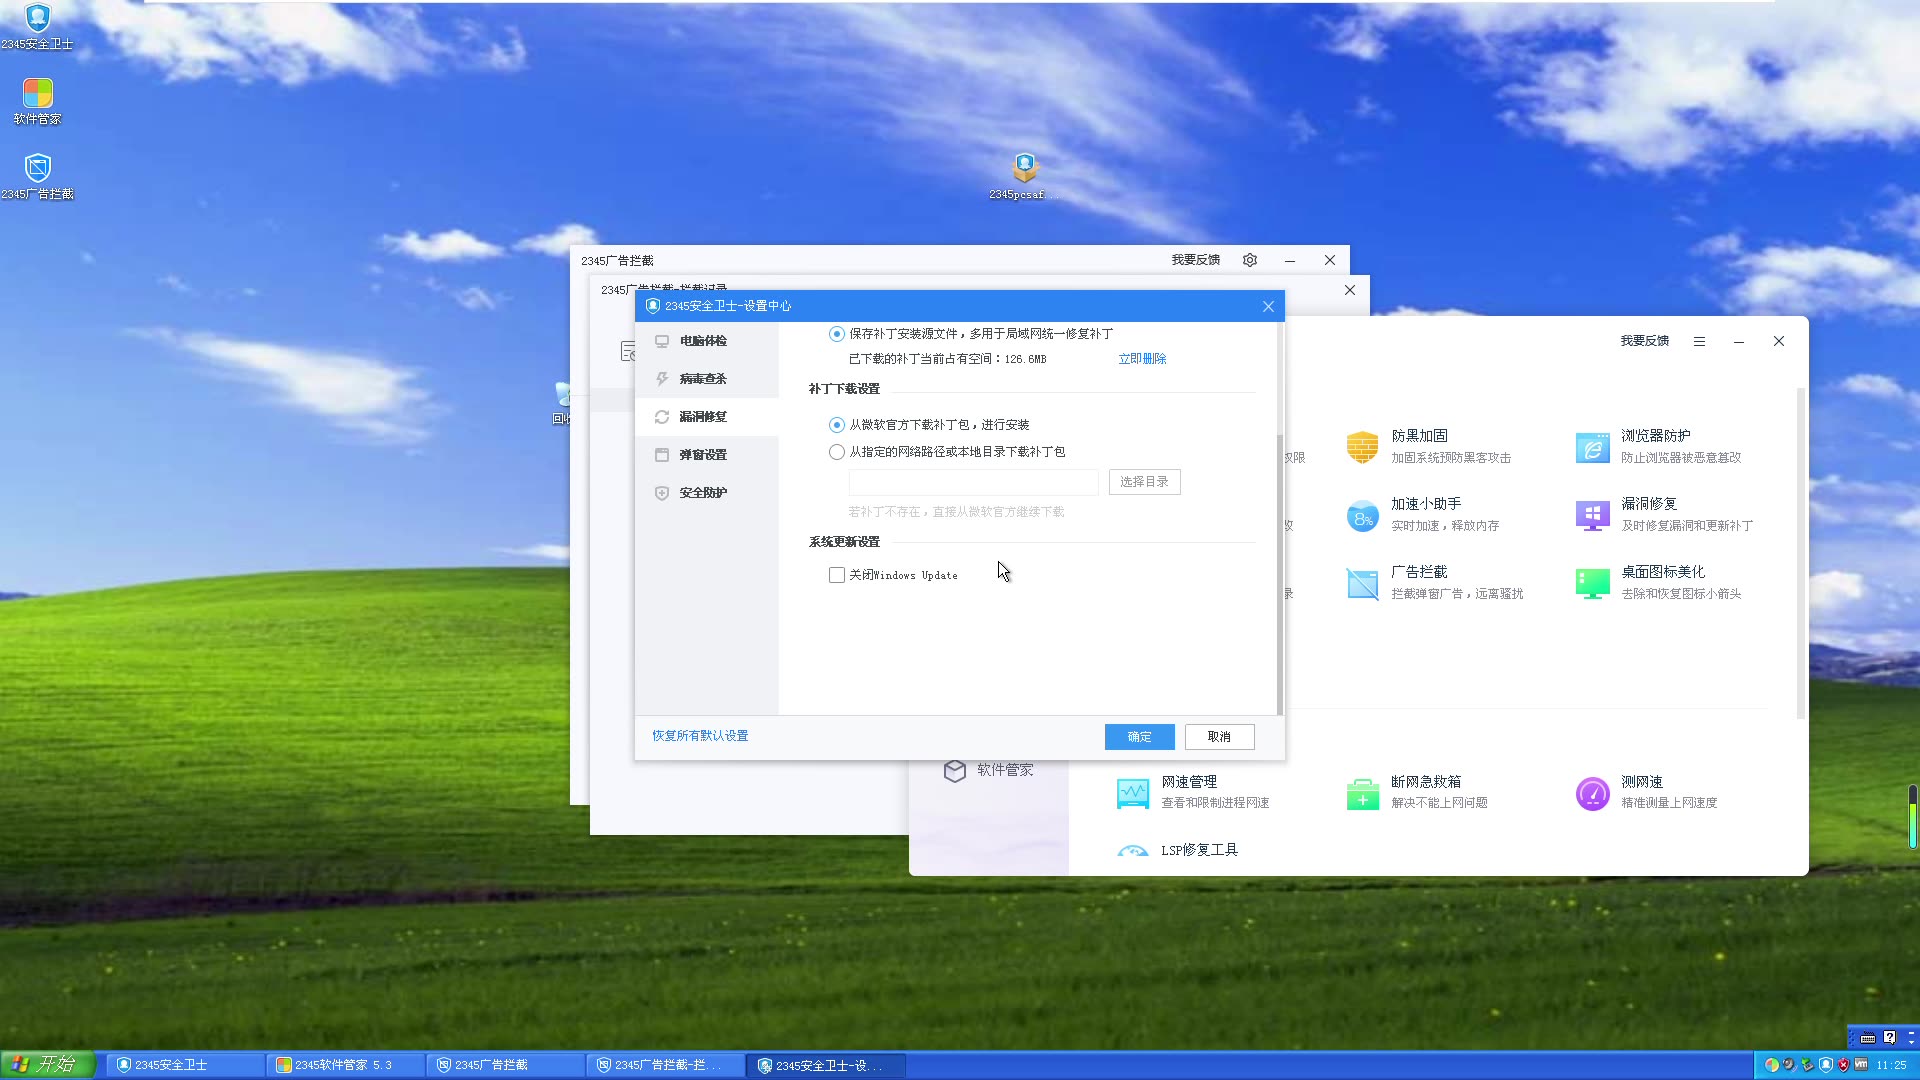Click the system tray clock
The image size is (1920, 1080).
pos(1891,1065)
